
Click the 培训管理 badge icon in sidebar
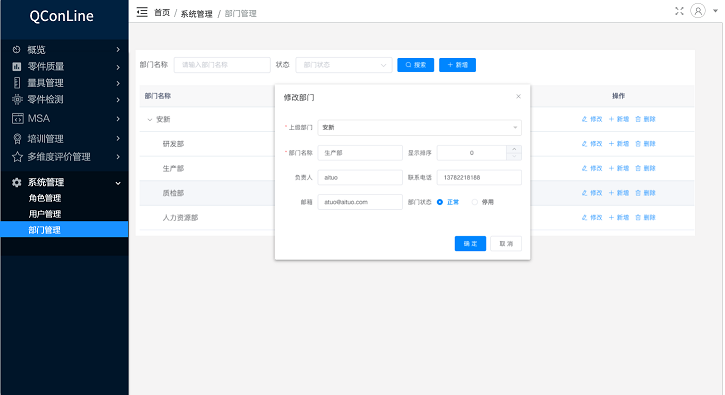tap(17, 139)
